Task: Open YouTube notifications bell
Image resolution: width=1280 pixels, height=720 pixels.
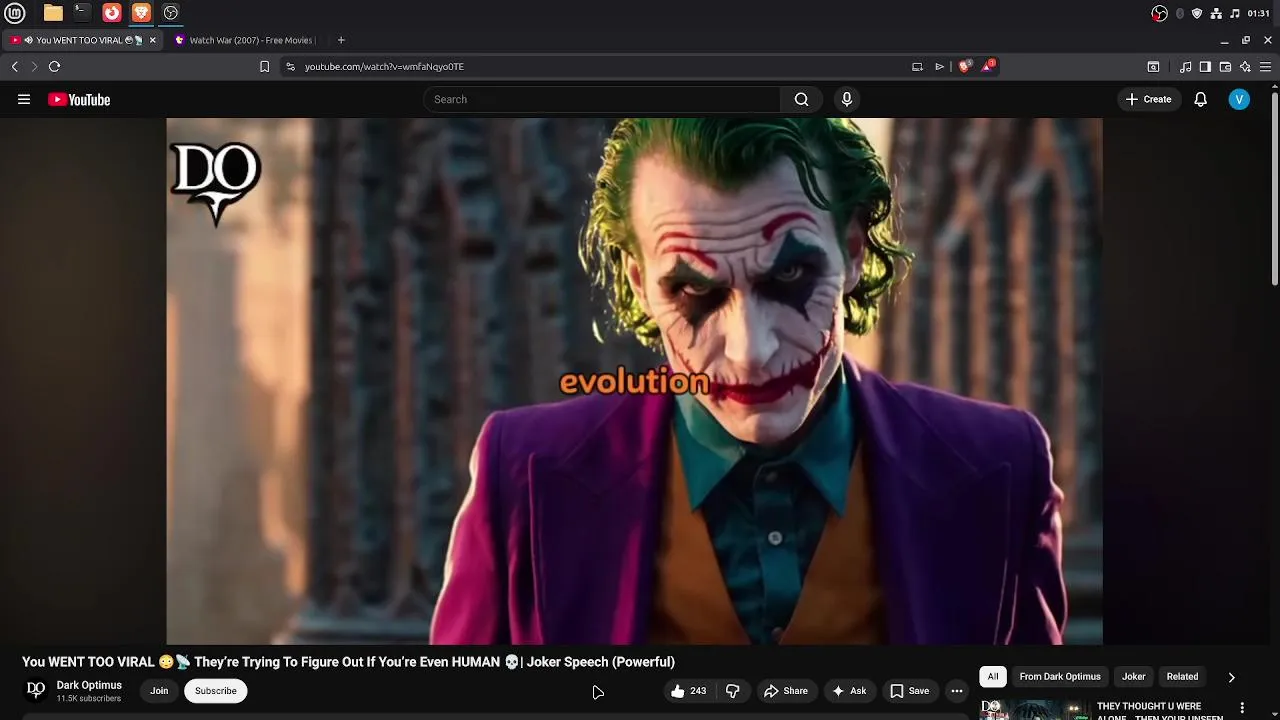Action: [1201, 99]
